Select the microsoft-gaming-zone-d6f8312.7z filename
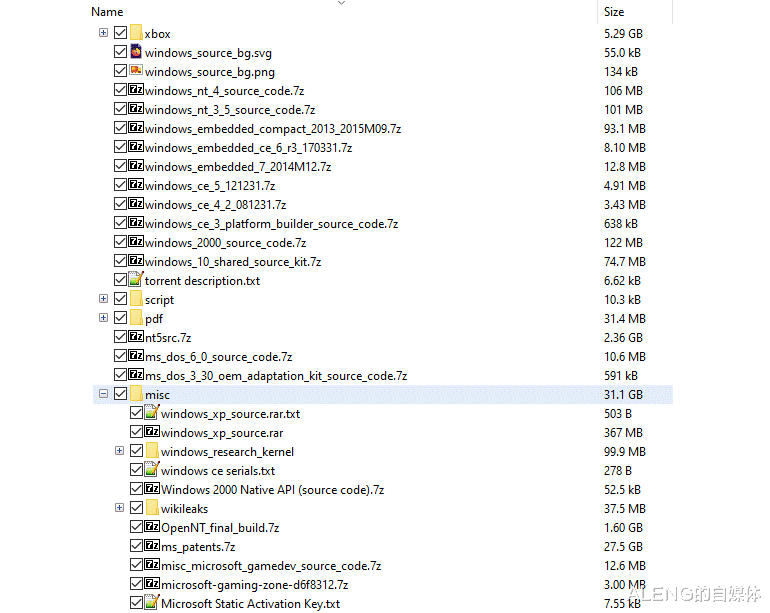Viewport: 770px width, 613px height. [254, 585]
